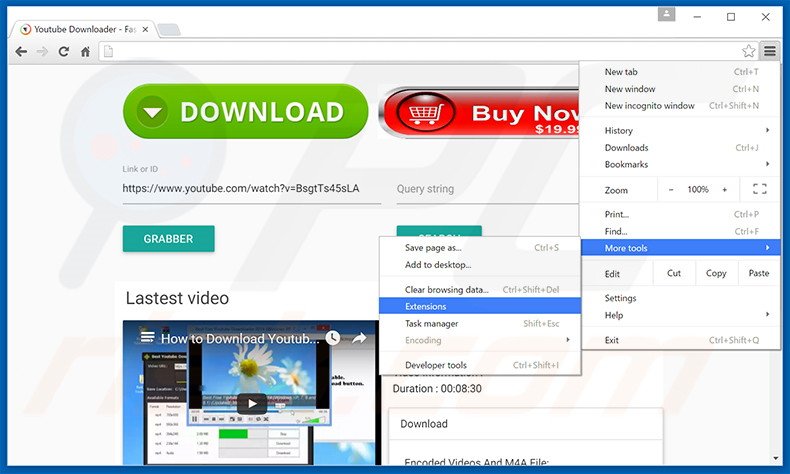Open Downloads from the menu

(681, 148)
